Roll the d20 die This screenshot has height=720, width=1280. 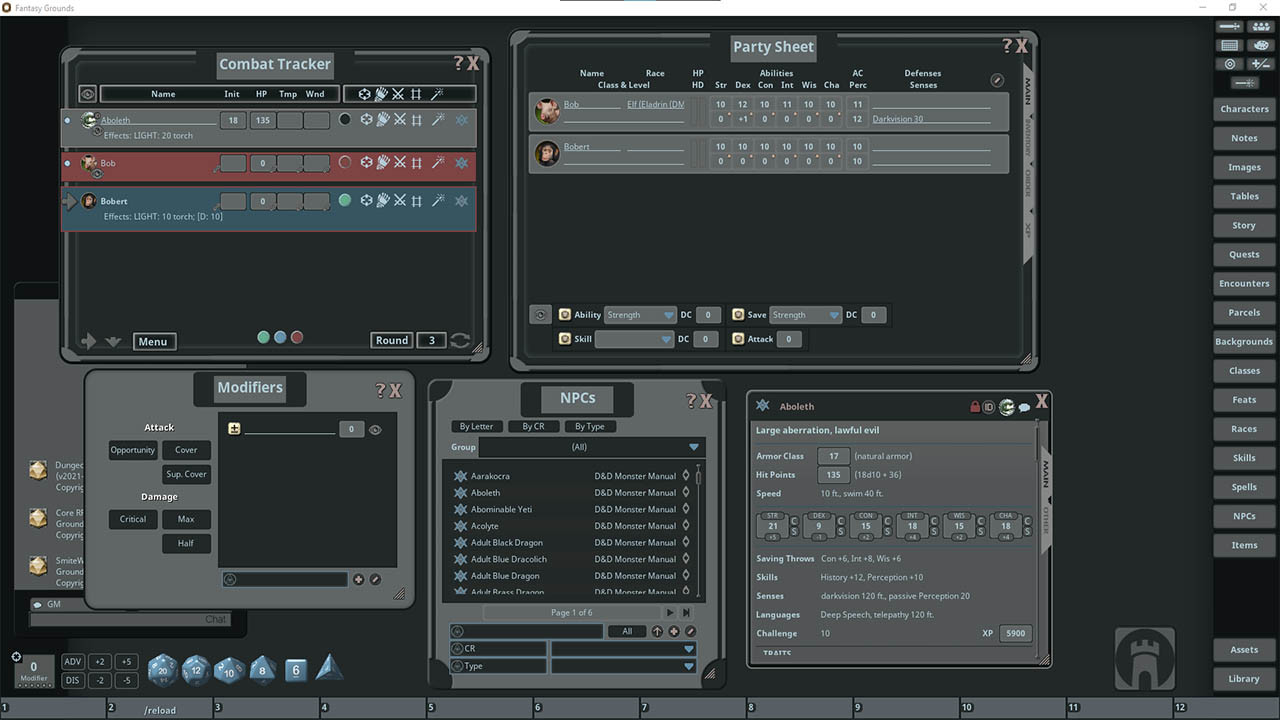tap(162, 671)
